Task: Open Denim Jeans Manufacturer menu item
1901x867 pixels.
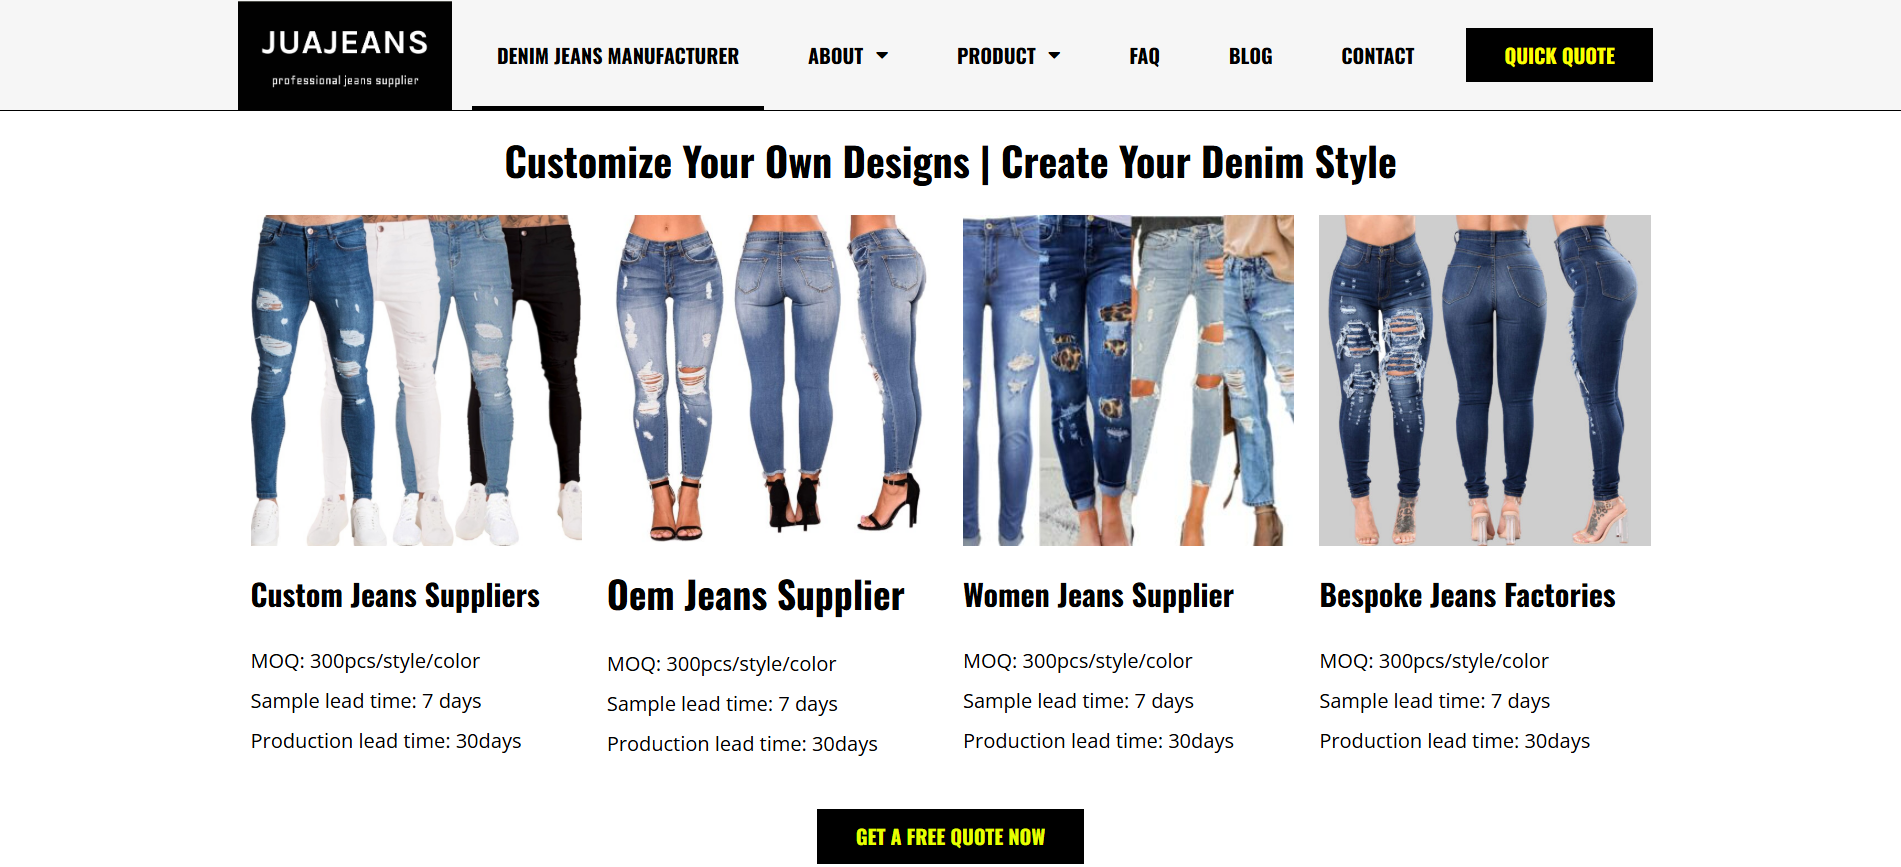Action: click(618, 56)
